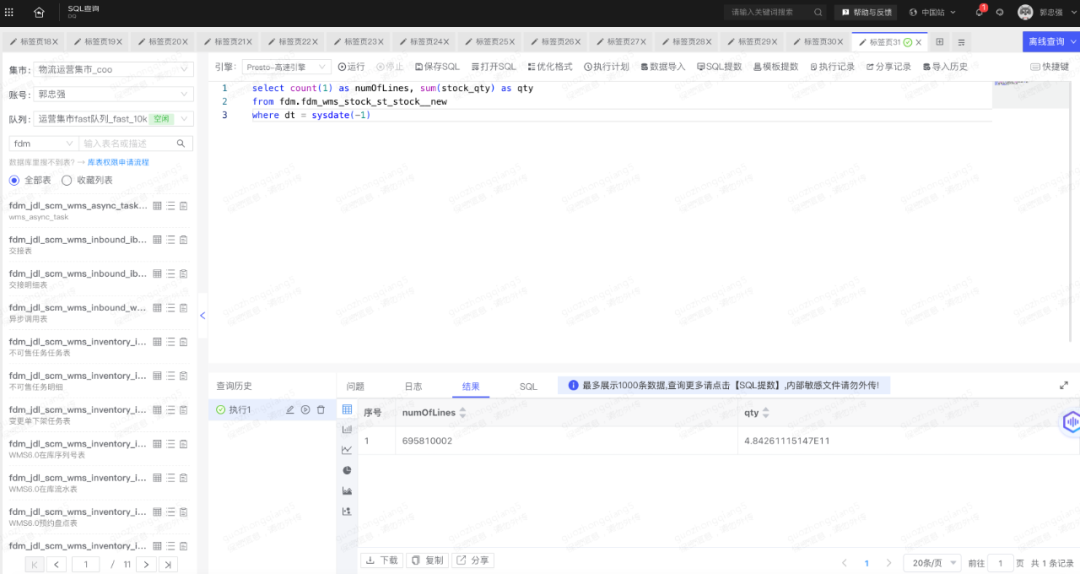1080x574 pixels.
Task: Click 优化格式 format button
Action: 550,67
